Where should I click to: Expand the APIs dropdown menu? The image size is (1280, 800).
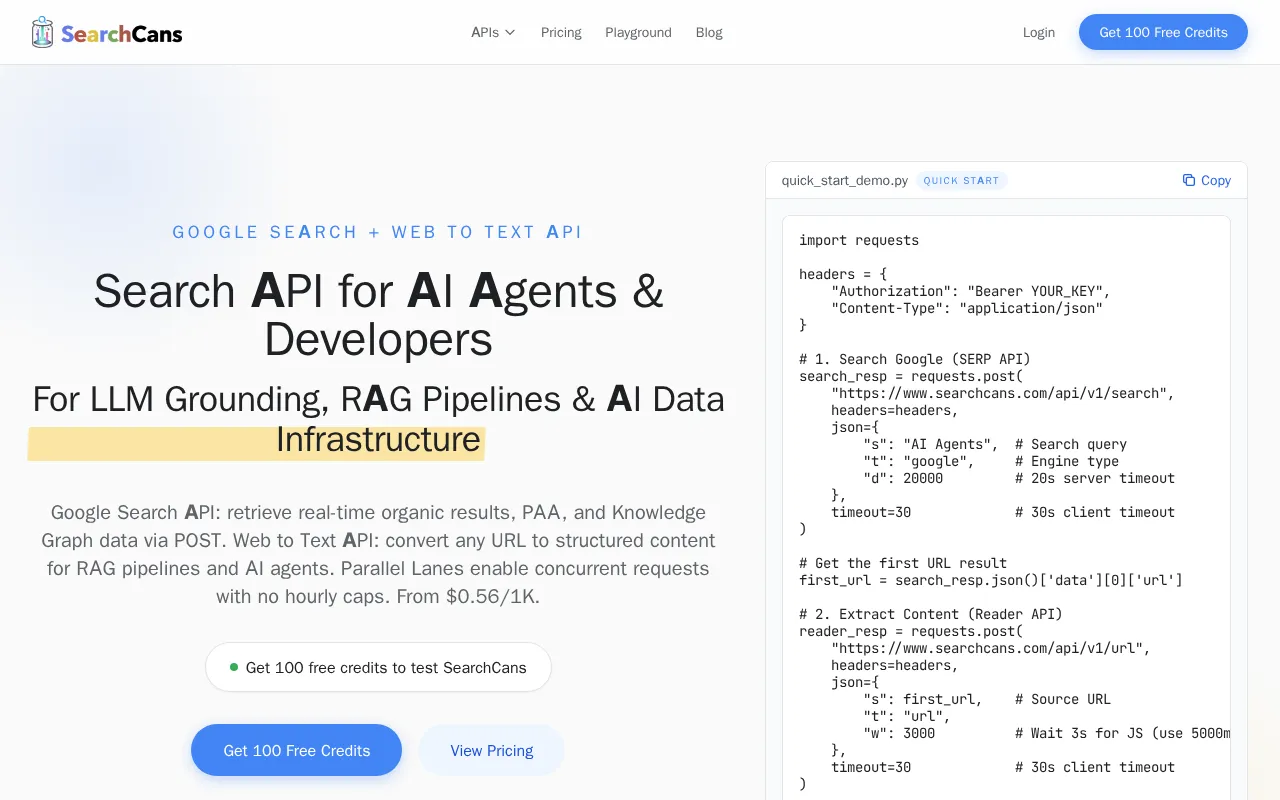click(x=493, y=32)
